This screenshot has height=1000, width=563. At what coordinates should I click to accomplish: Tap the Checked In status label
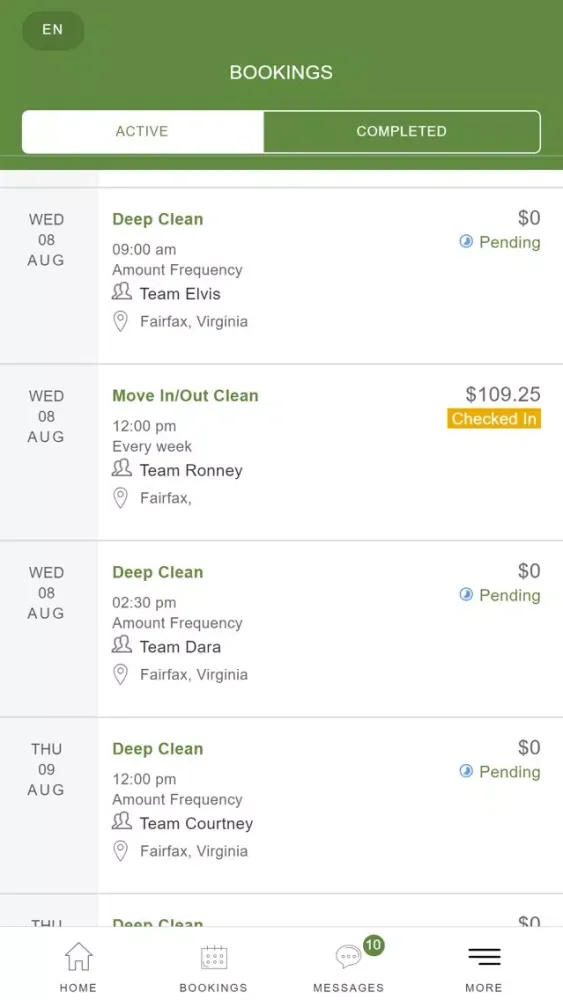pos(494,419)
